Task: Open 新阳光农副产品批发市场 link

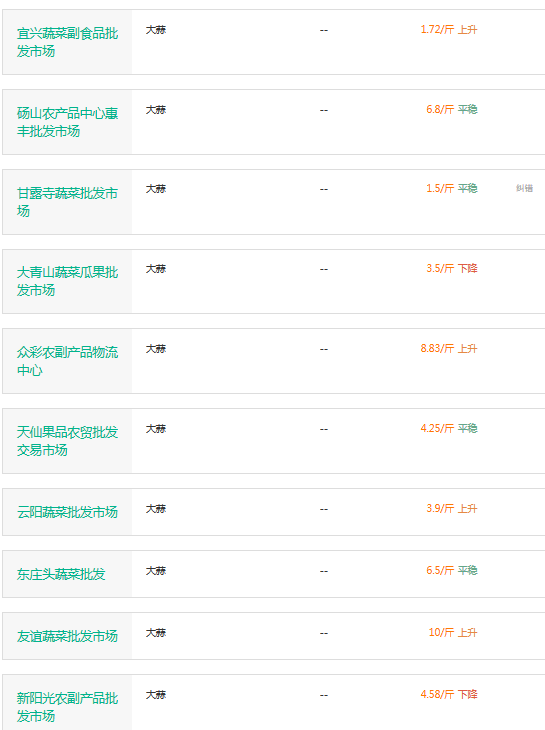Action: click(x=67, y=707)
